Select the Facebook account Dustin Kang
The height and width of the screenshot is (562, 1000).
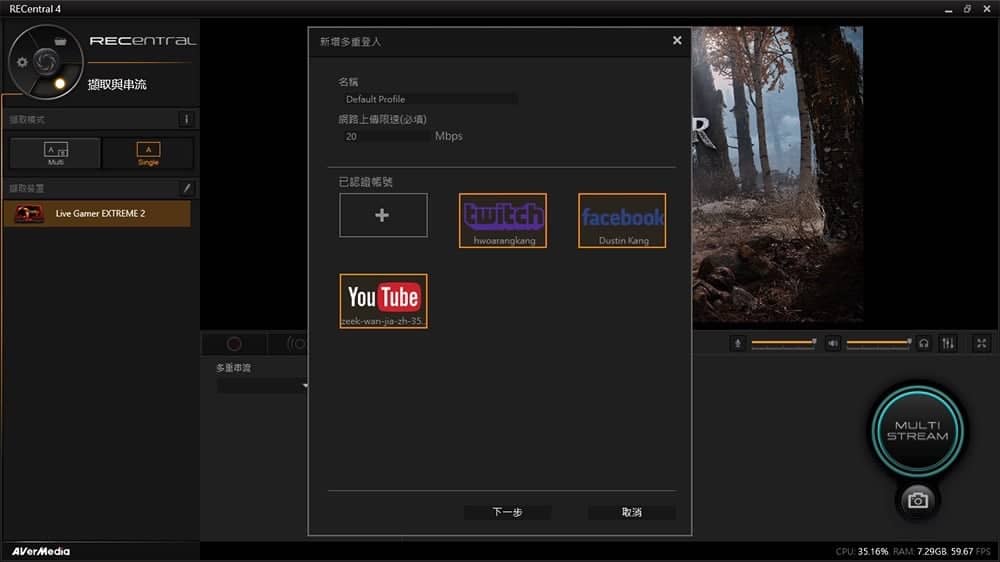pyautogui.click(x=622, y=221)
